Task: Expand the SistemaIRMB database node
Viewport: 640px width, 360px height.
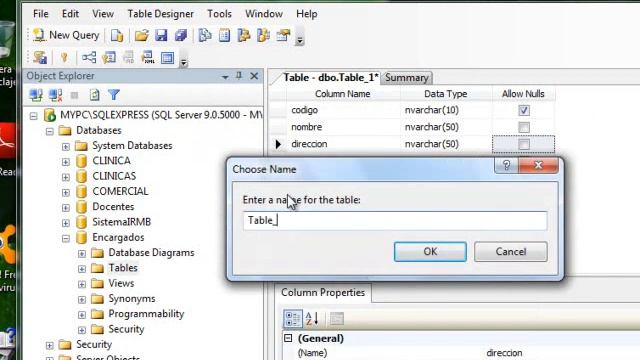Action: tap(66, 223)
